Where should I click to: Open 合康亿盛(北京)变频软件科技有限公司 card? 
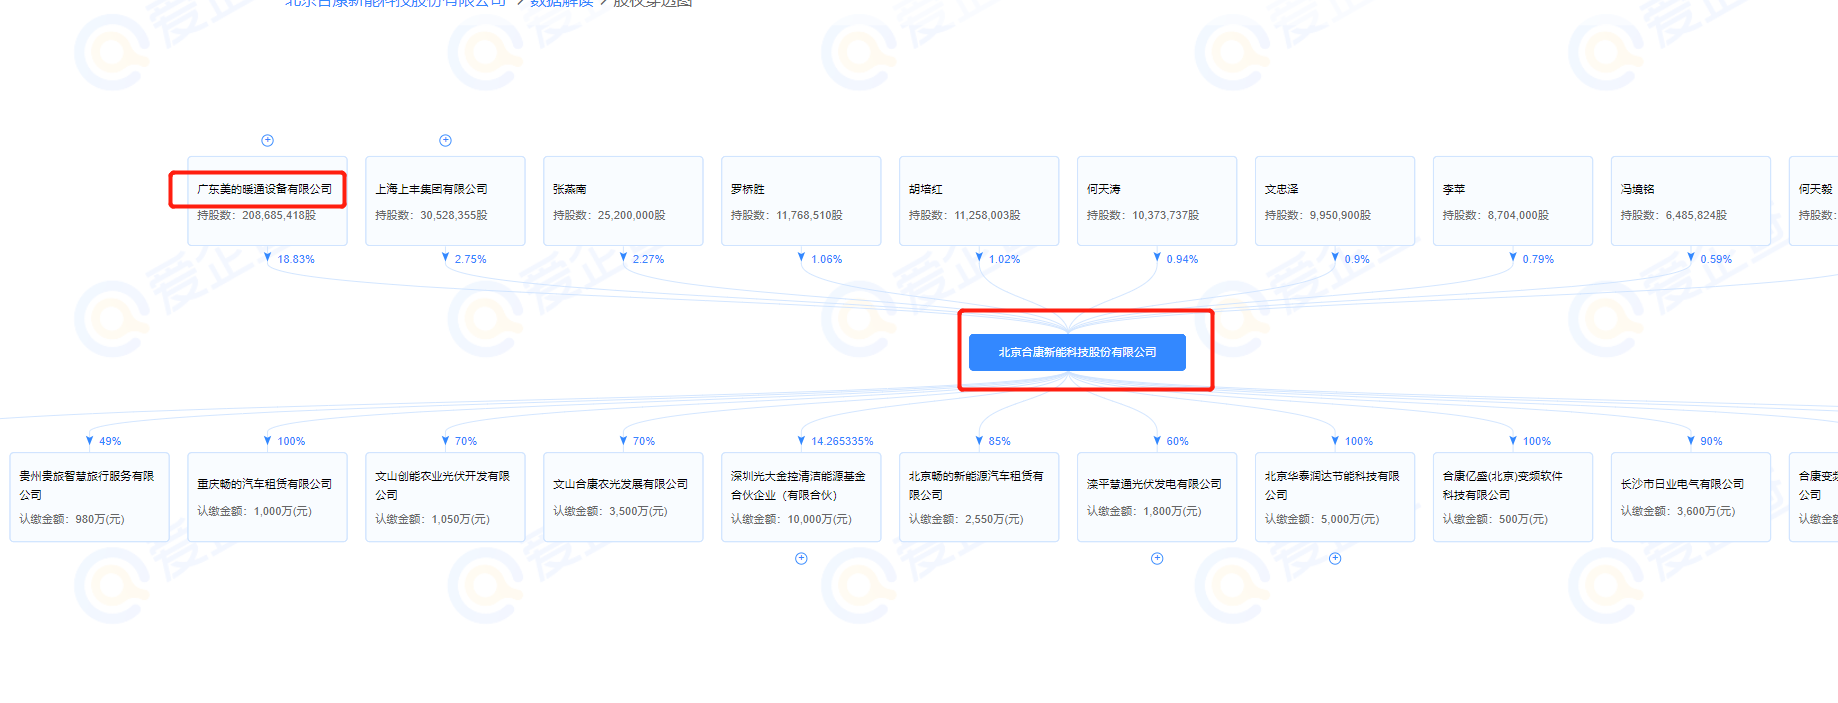tap(1513, 497)
